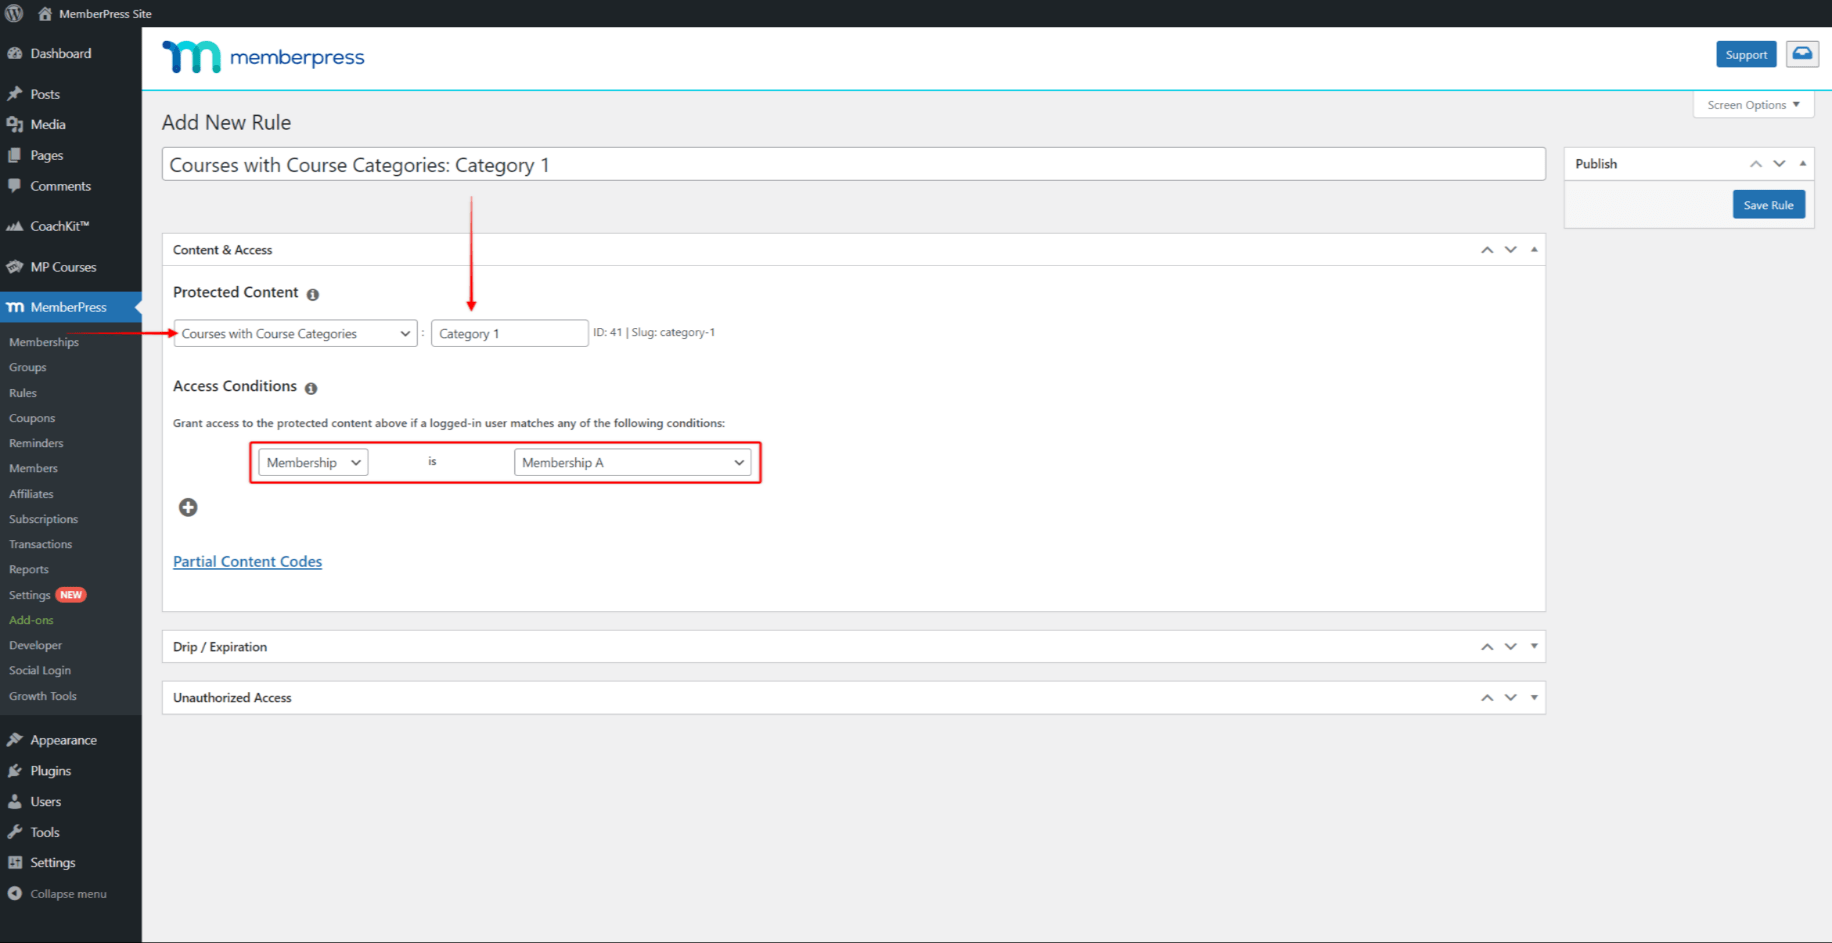
Task: Click the Protected Content info icon
Action: (x=313, y=294)
